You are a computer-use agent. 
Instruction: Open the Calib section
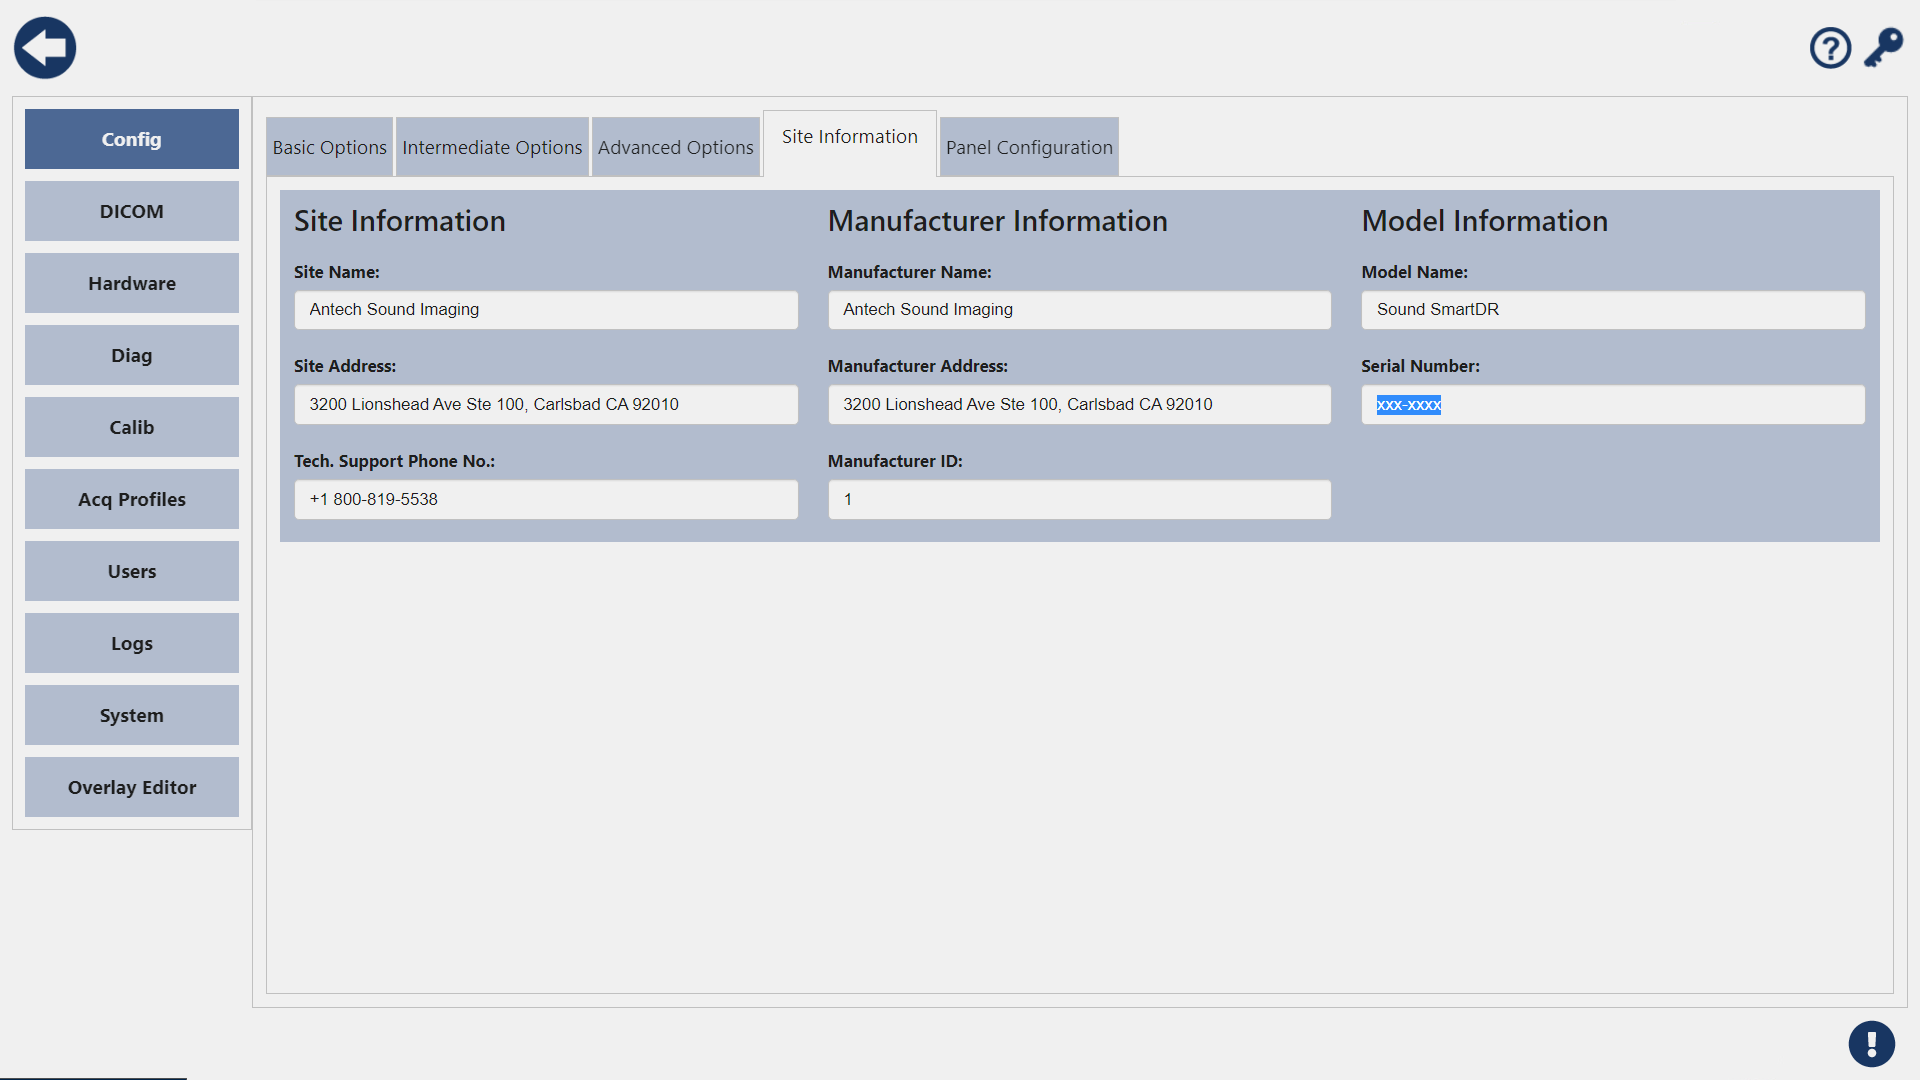pos(132,427)
